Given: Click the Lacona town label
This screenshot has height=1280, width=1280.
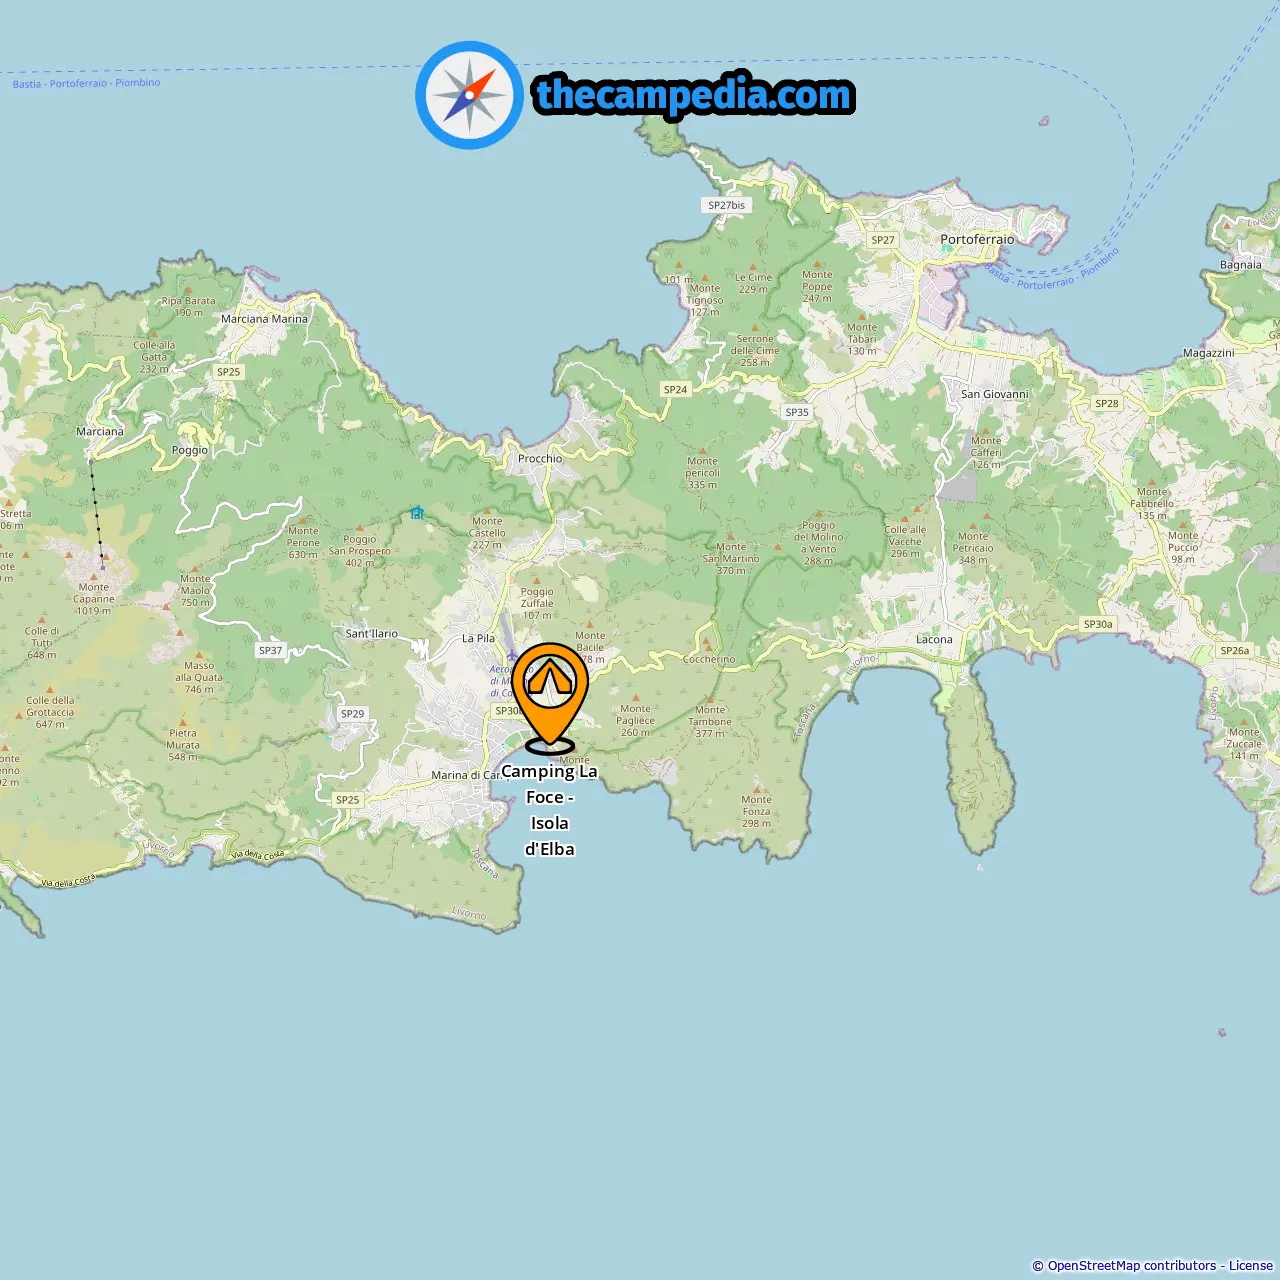Looking at the screenshot, I should [x=934, y=639].
